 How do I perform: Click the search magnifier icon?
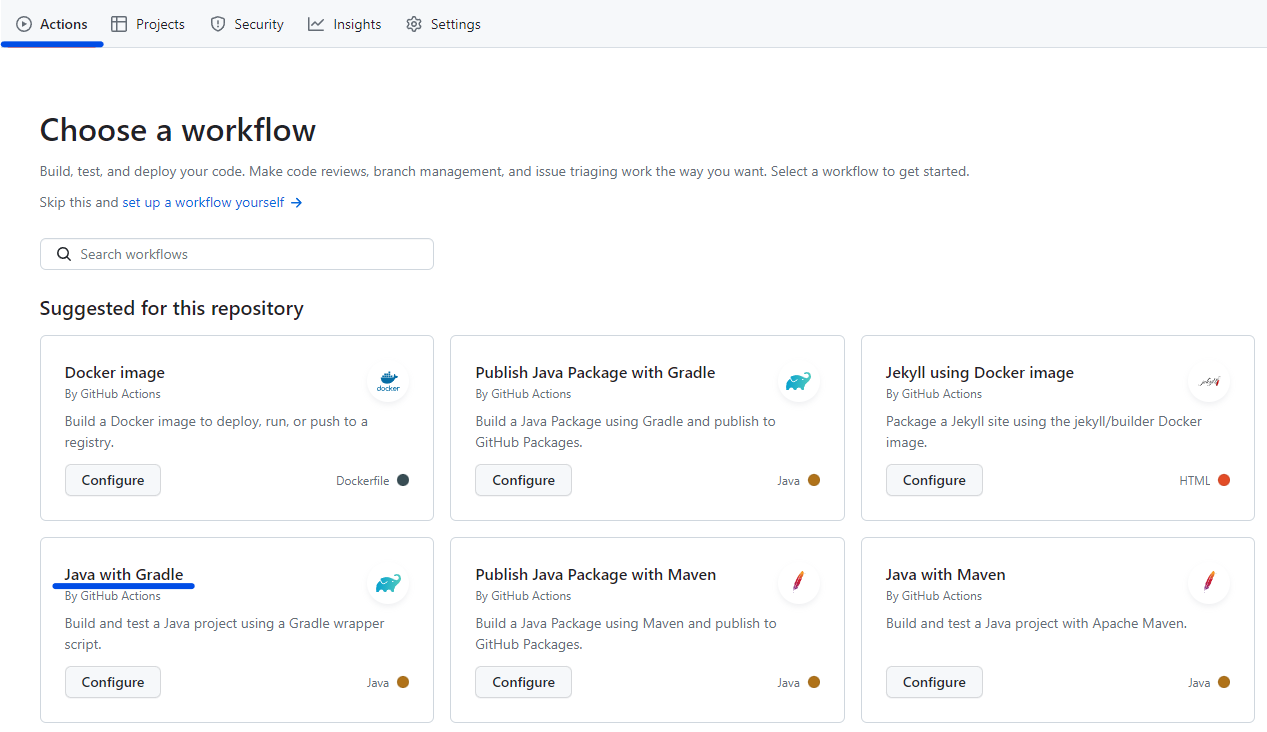tap(64, 254)
